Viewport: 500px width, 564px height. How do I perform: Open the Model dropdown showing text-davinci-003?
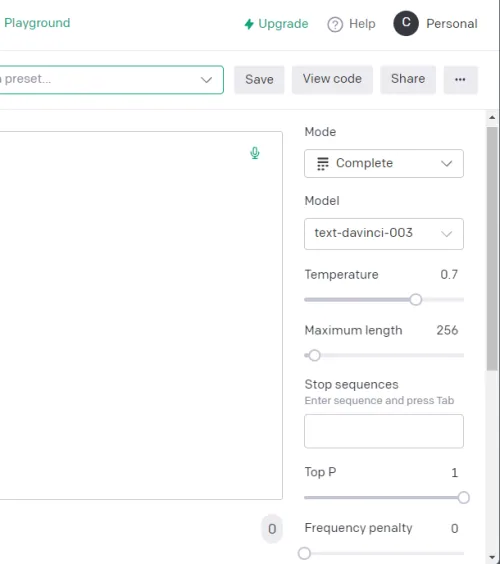click(x=384, y=234)
